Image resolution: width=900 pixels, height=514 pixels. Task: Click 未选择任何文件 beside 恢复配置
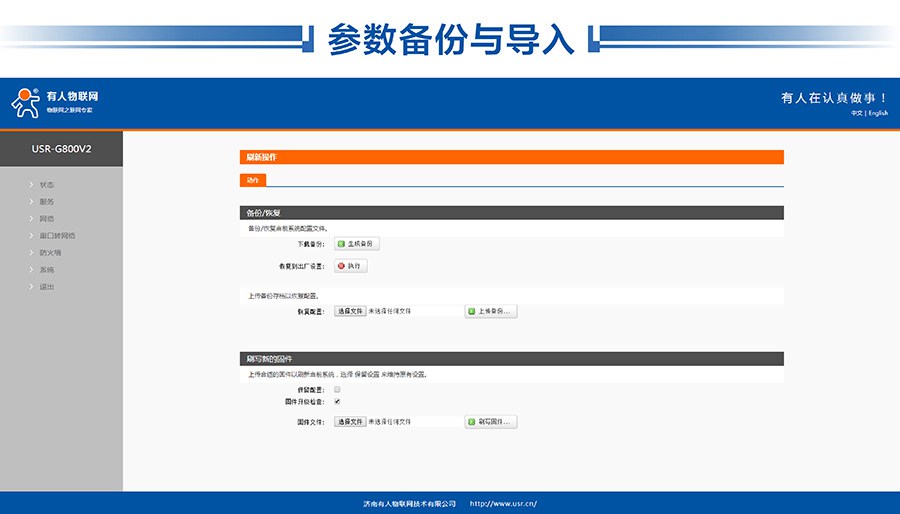(390, 311)
